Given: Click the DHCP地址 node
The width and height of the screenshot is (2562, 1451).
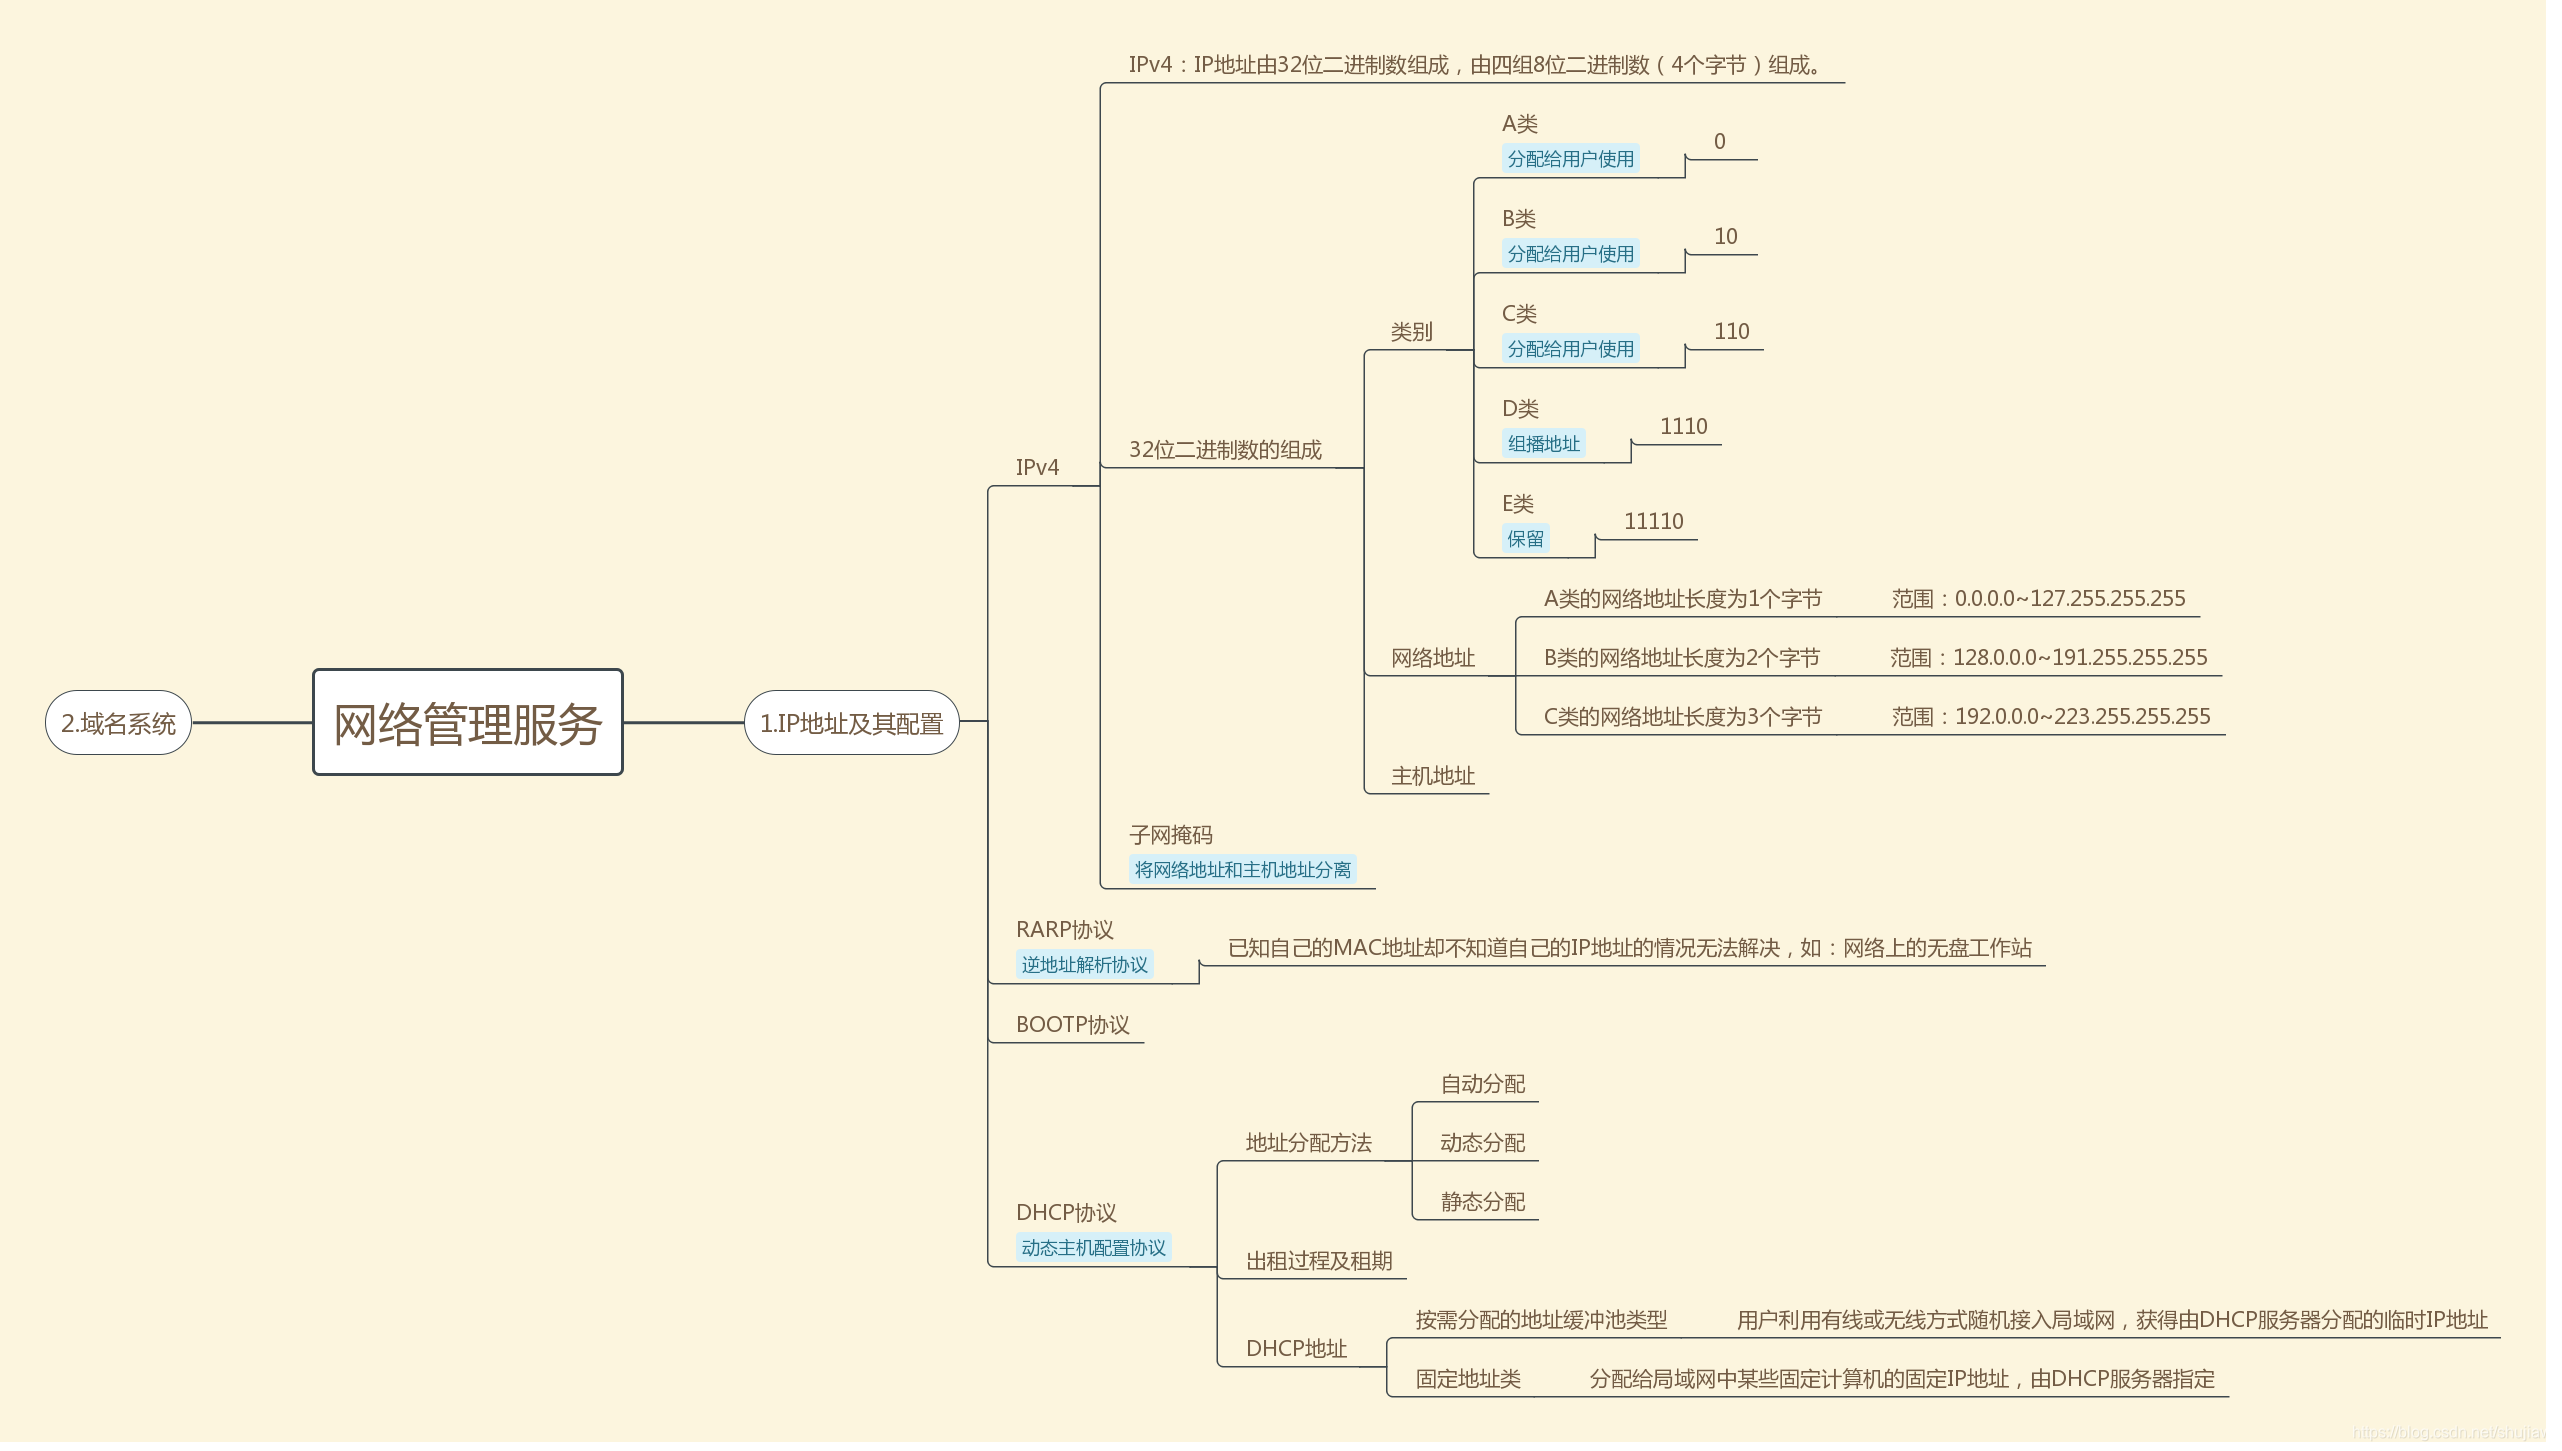Looking at the screenshot, I should [1296, 1349].
